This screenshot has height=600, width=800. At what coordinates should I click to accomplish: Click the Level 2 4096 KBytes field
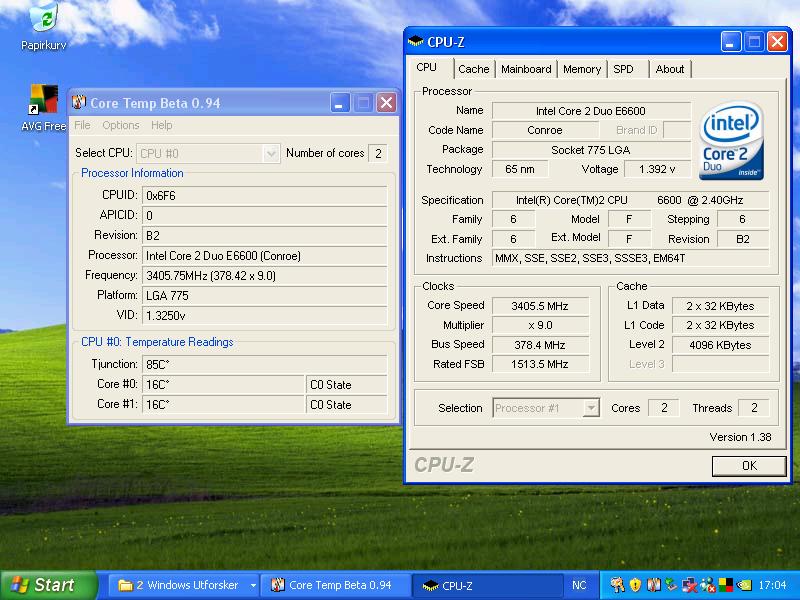tap(720, 345)
